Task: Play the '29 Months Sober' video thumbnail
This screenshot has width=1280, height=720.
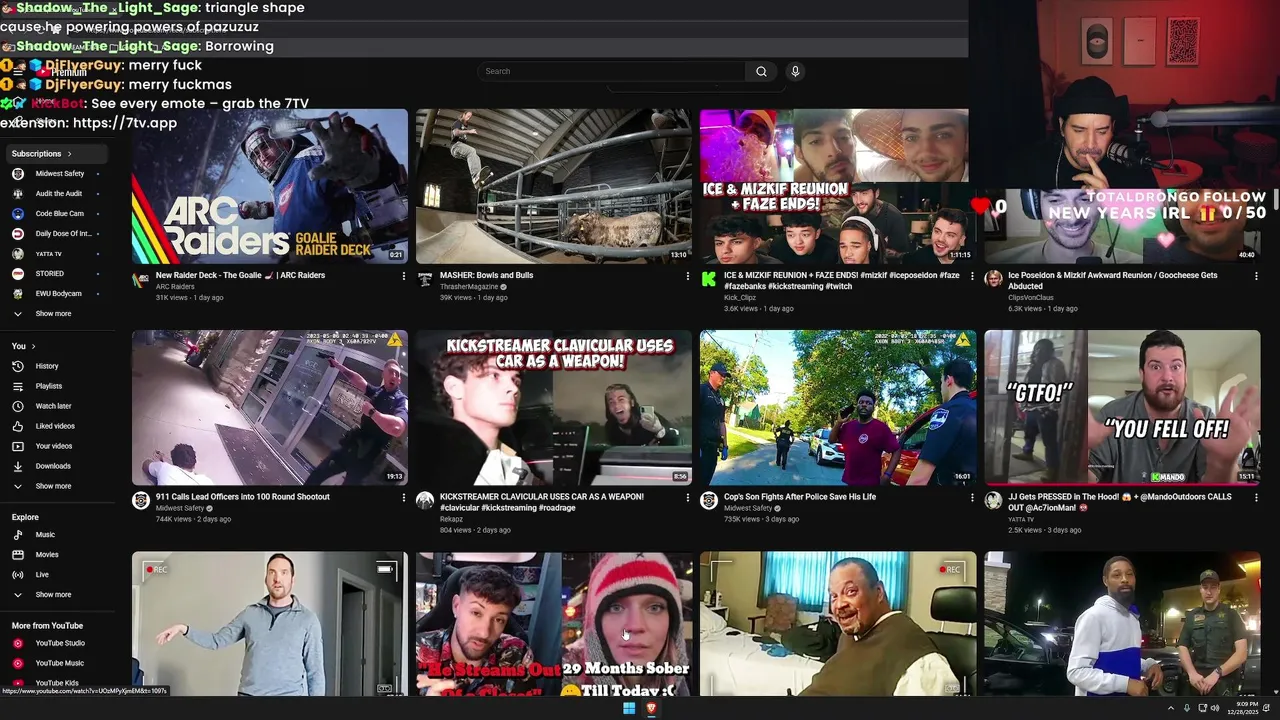Action: point(554,624)
